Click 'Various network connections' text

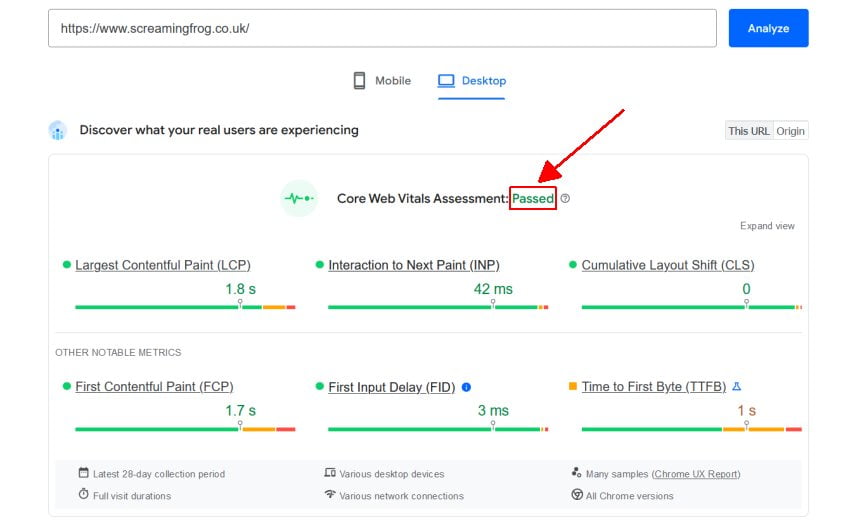tap(402, 496)
